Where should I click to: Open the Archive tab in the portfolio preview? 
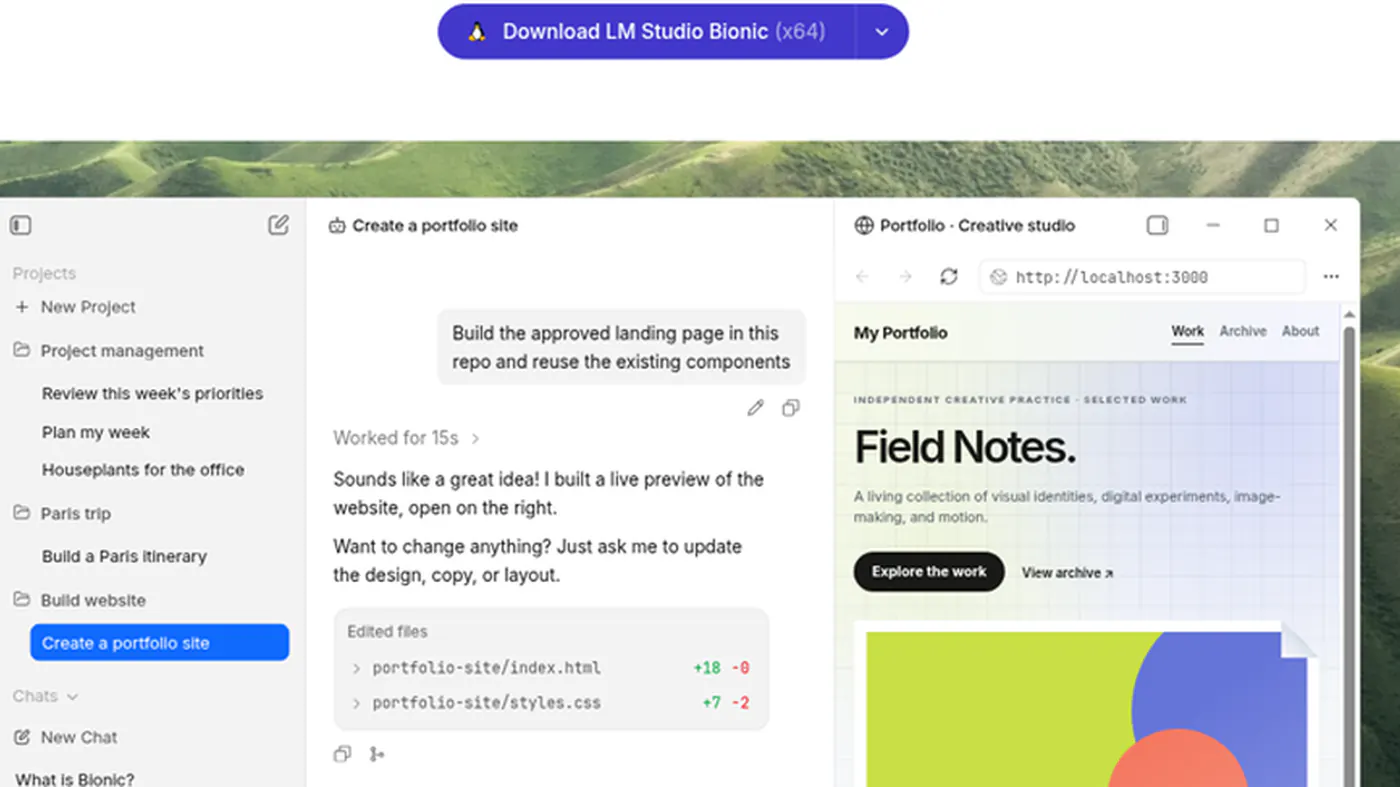[x=1243, y=331]
